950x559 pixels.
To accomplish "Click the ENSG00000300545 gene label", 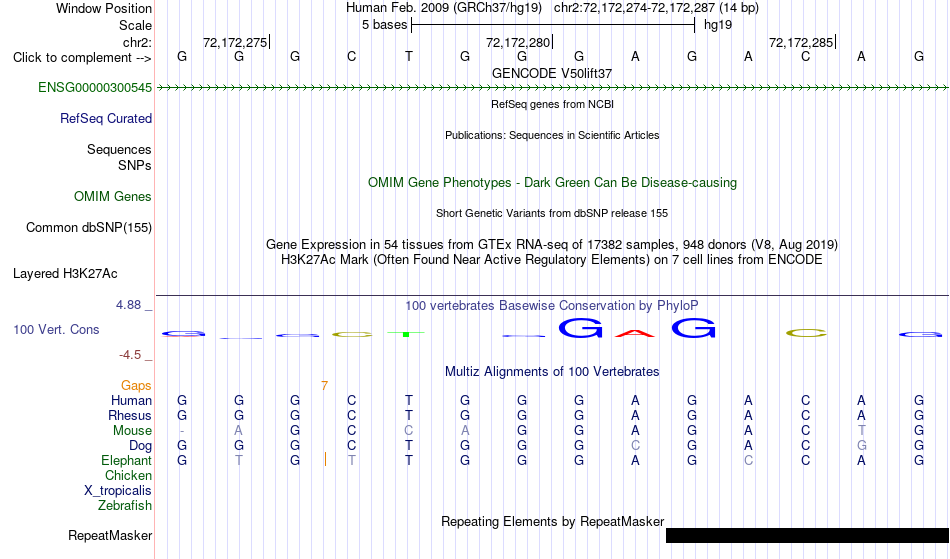I will click(95, 88).
